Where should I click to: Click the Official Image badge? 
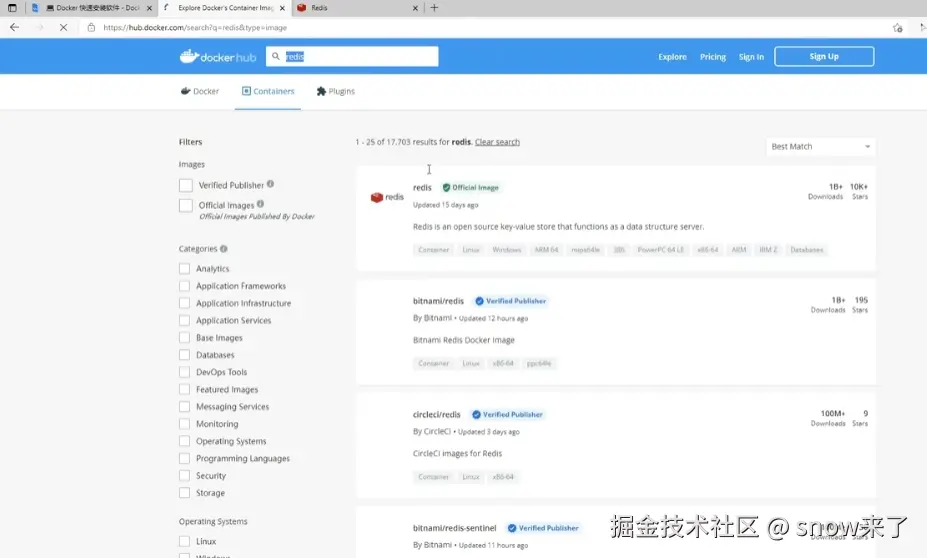tap(471, 187)
